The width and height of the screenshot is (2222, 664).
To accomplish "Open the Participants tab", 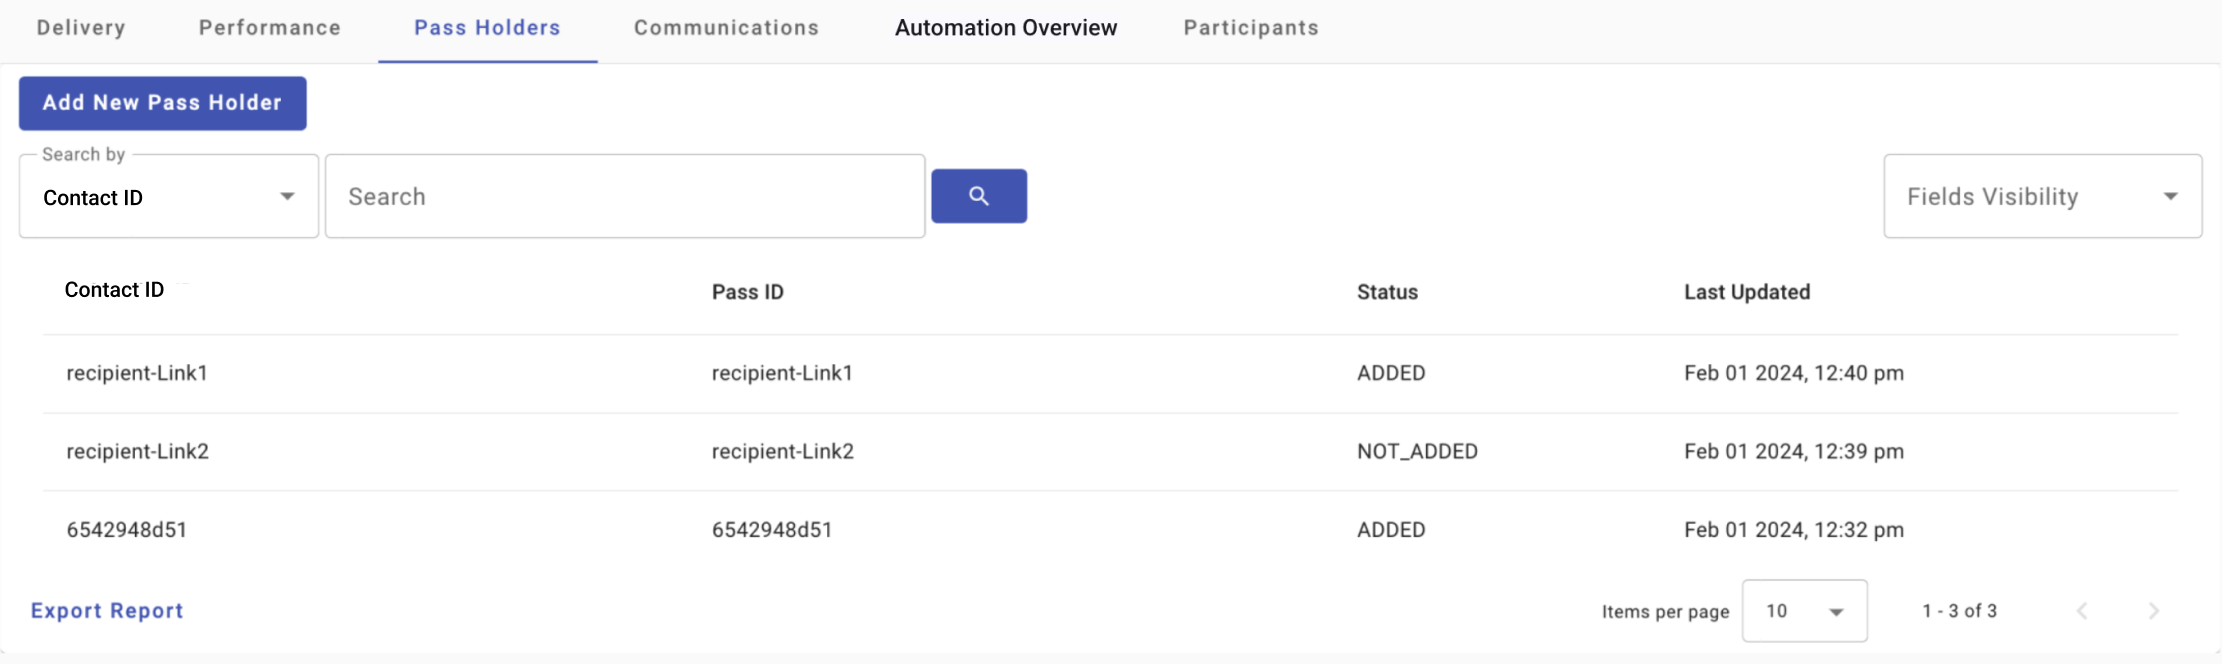I will (x=1251, y=28).
